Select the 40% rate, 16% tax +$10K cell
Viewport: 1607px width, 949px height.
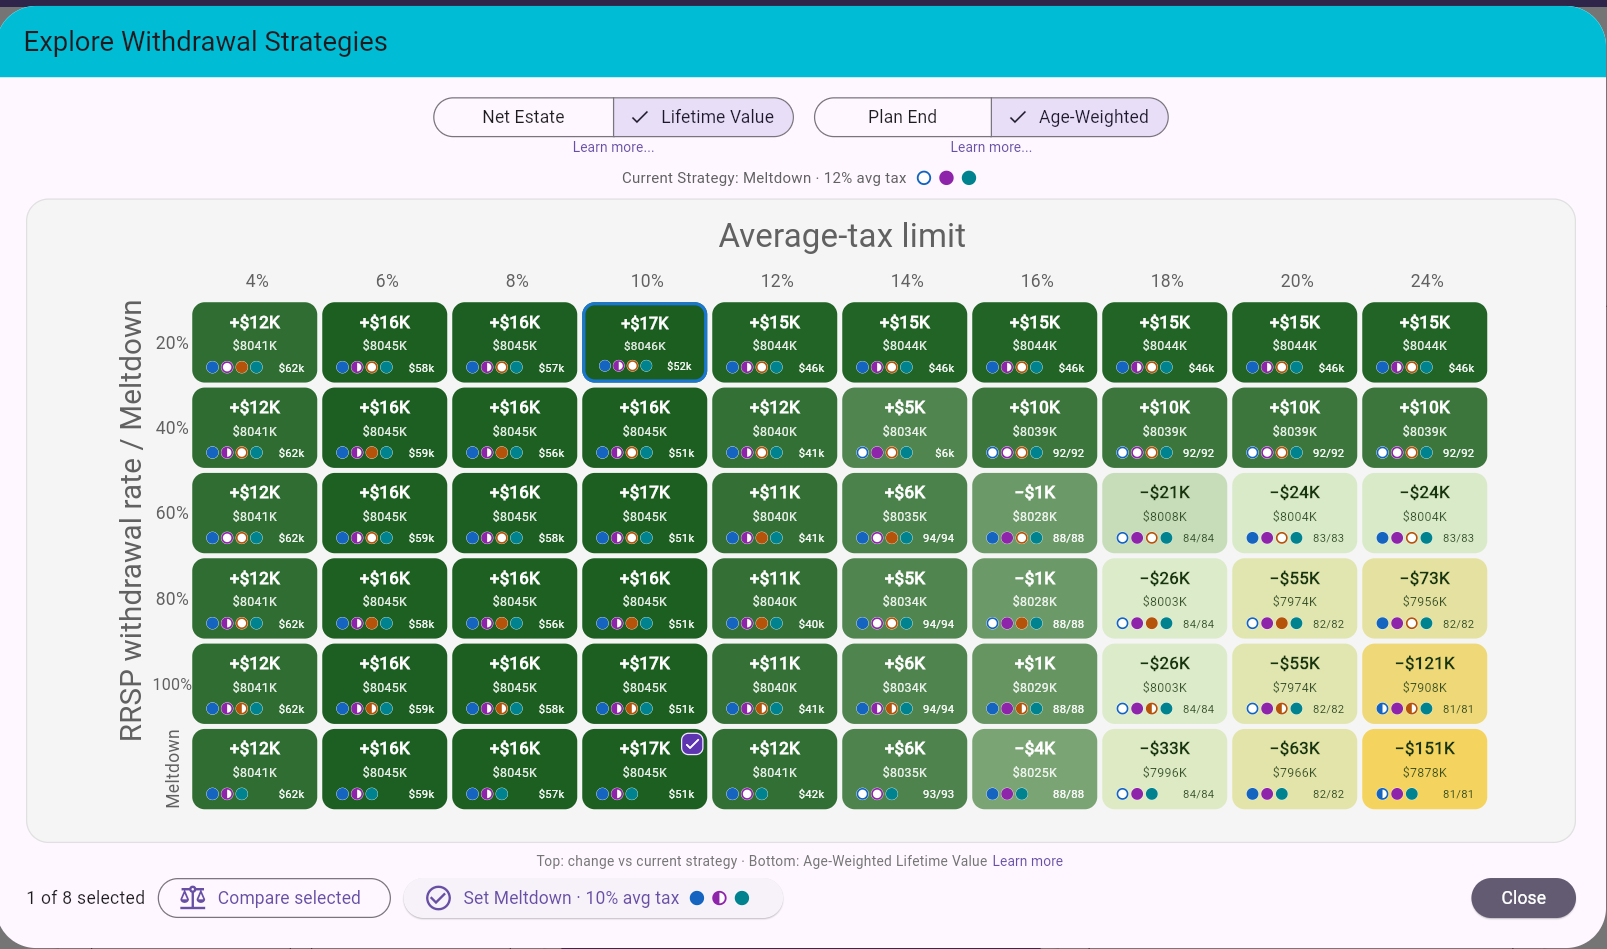tap(1035, 428)
